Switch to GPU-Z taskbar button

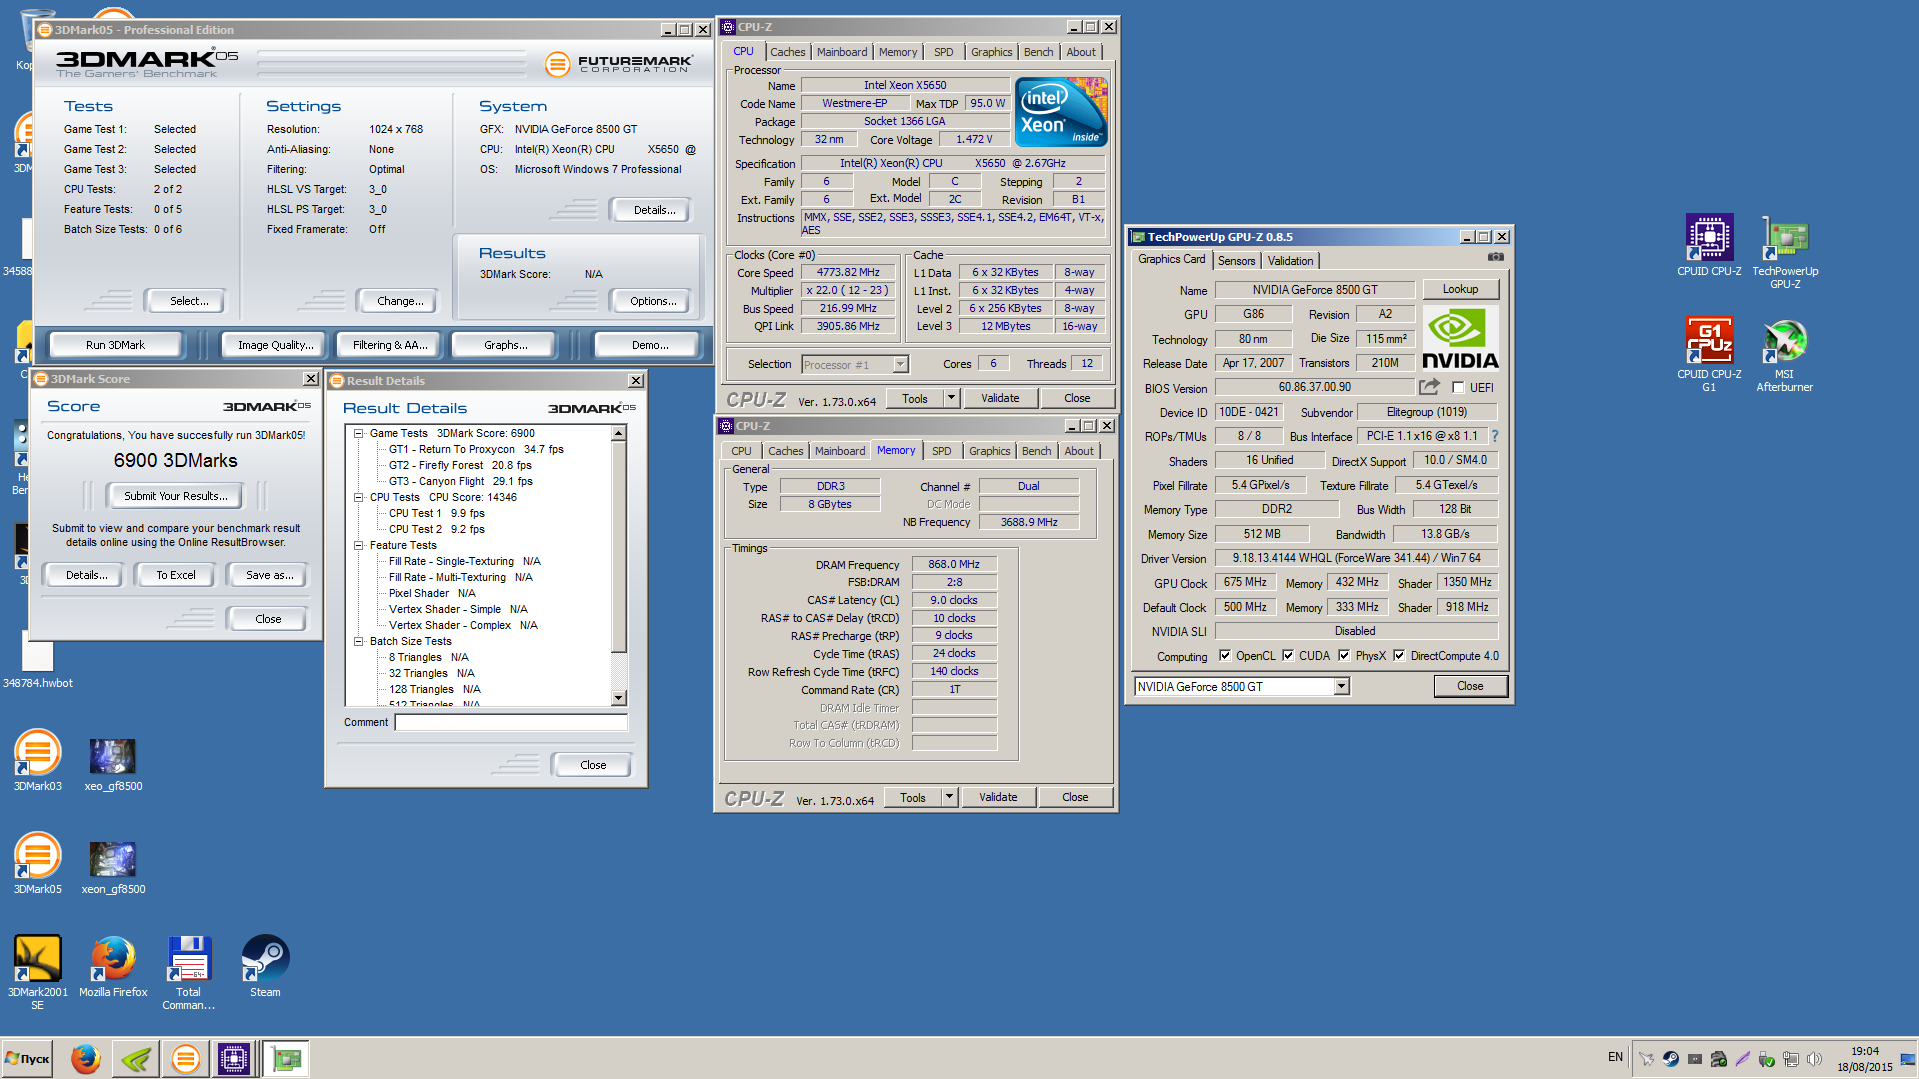click(x=287, y=1058)
